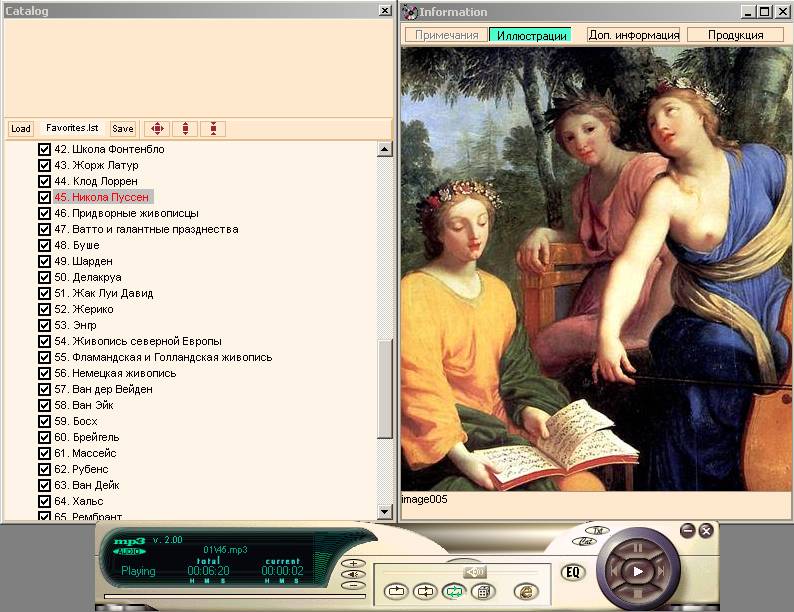
Task: Uncheck 42. Школа Фонтенбло
Action: pyautogui.click(x=45, y=149)
